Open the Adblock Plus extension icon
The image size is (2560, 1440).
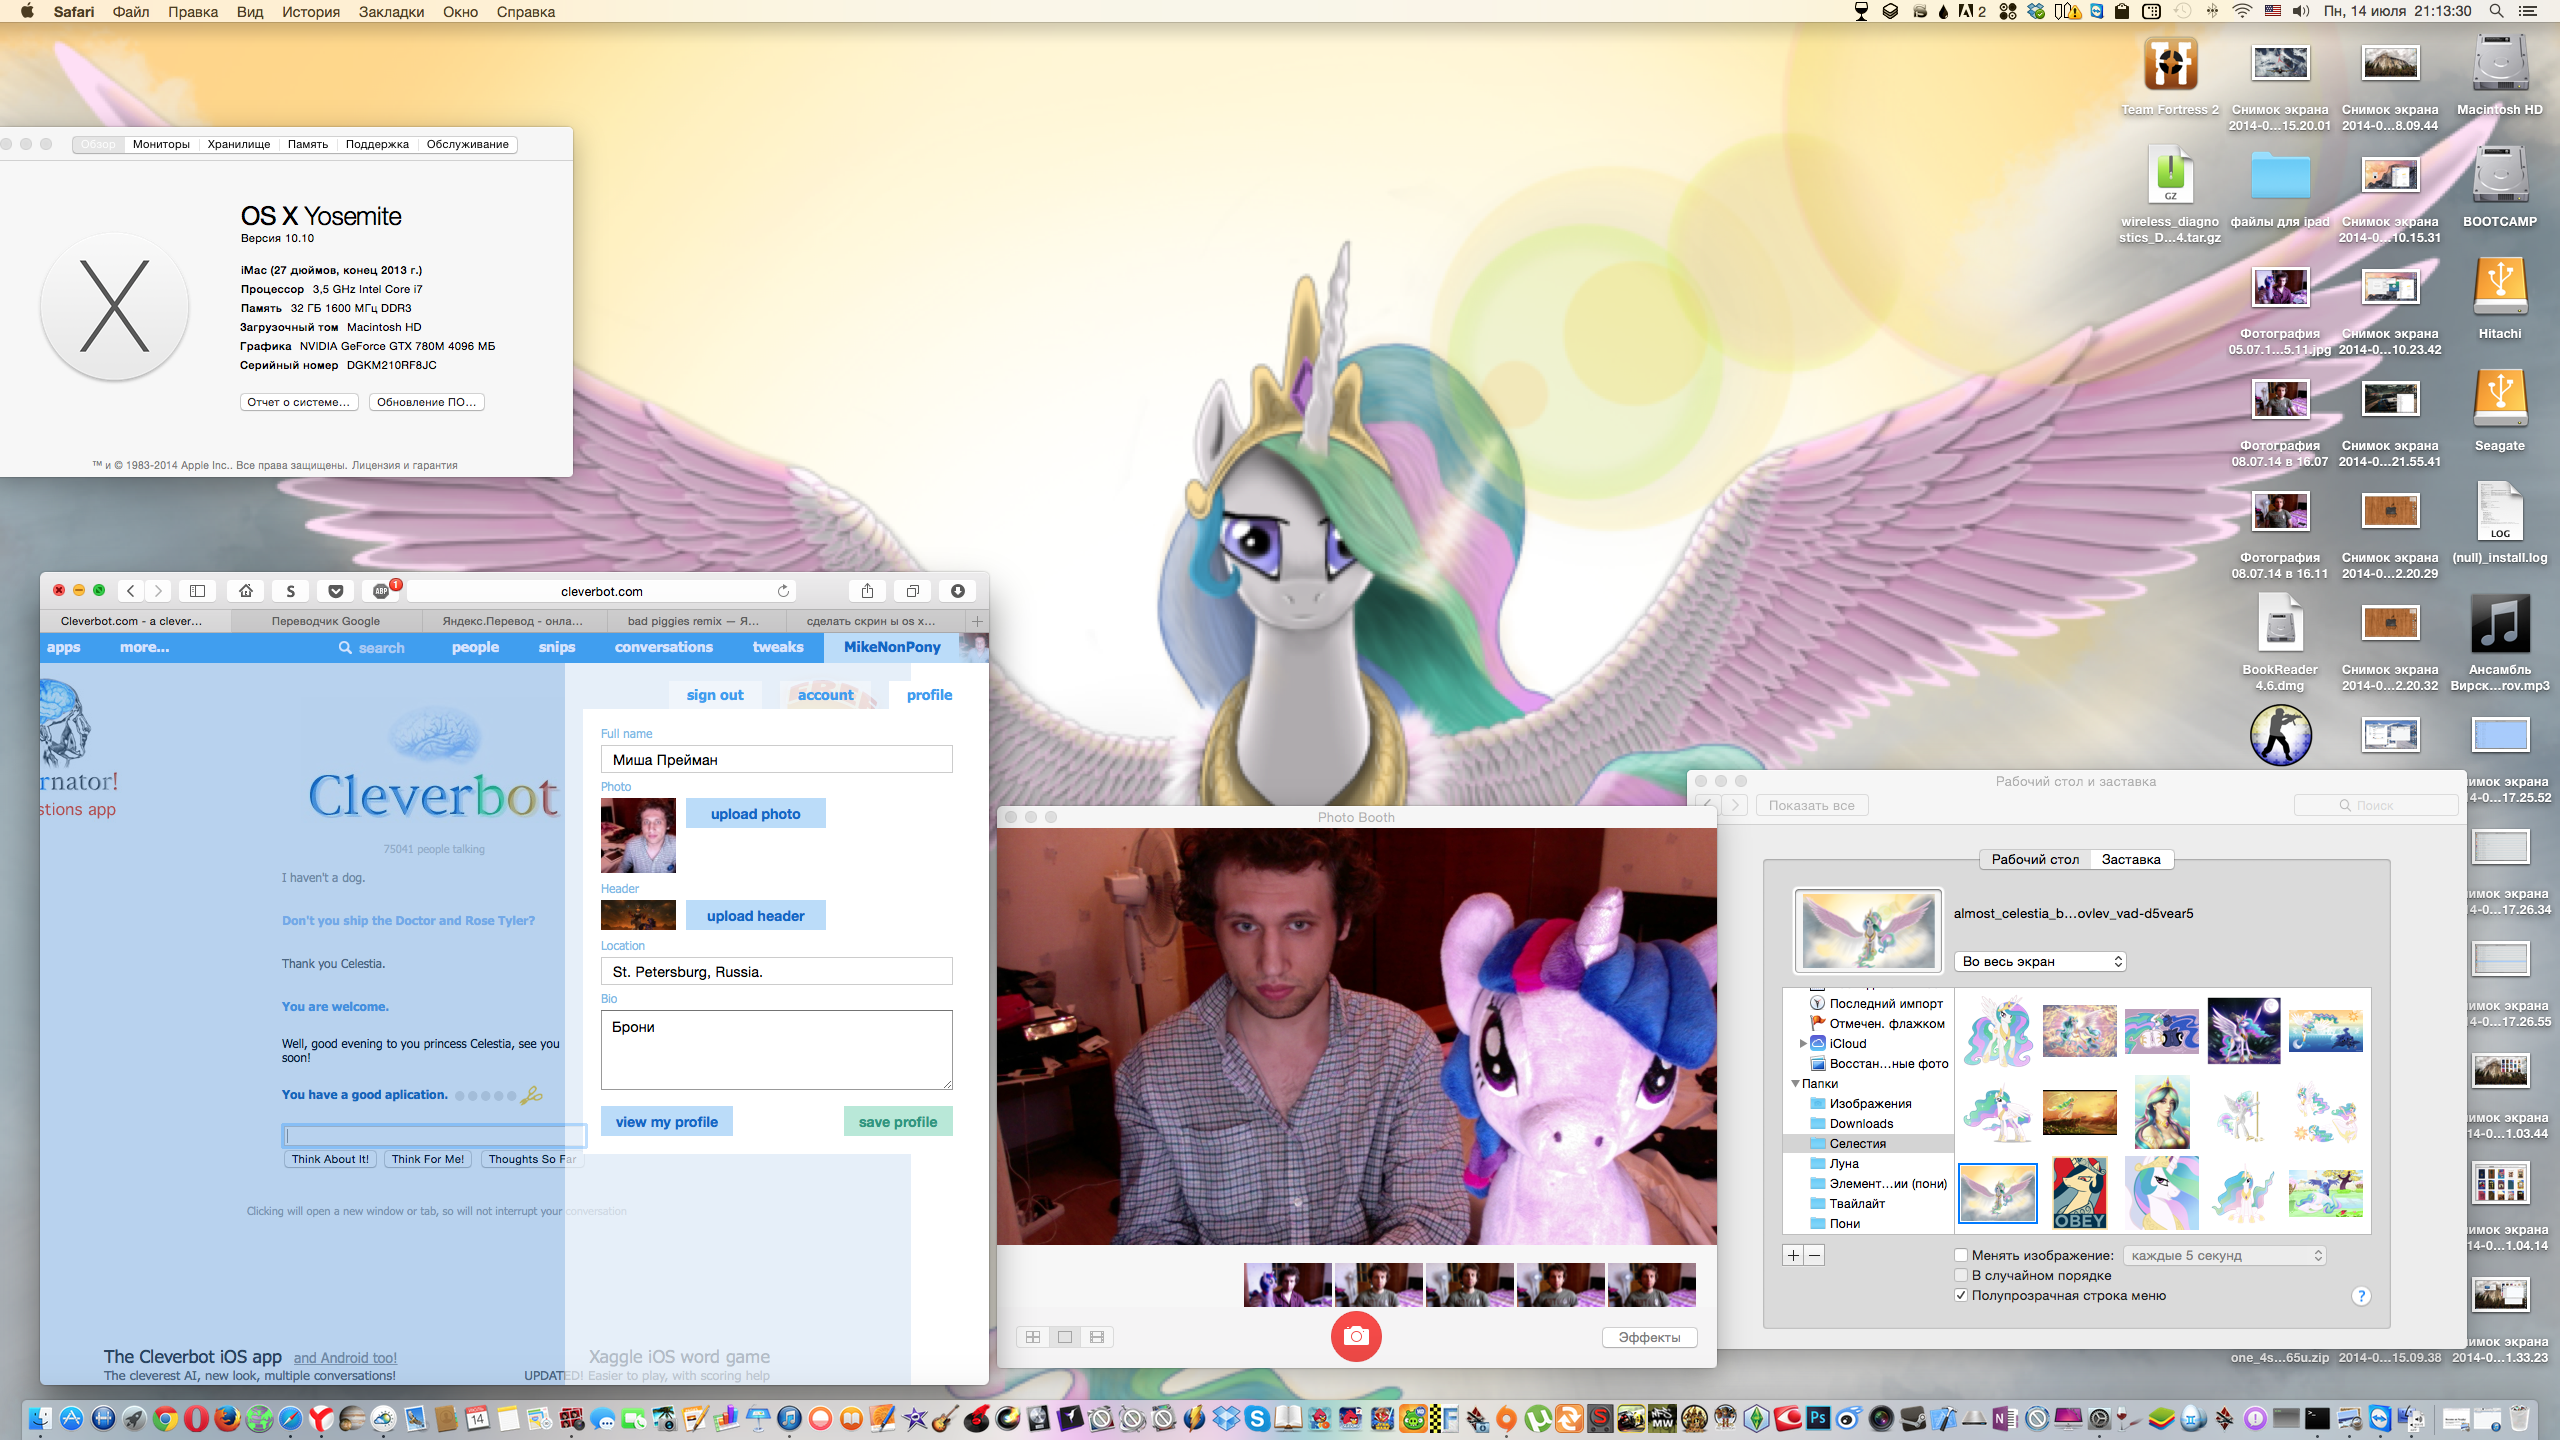(381, 591)
